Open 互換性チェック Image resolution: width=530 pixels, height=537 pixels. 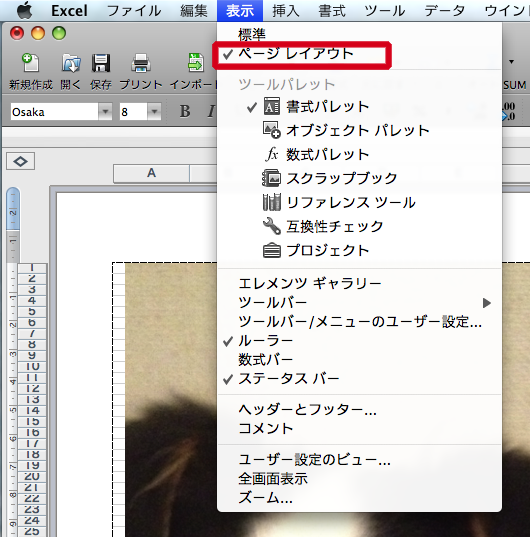[x=359, y=226]
